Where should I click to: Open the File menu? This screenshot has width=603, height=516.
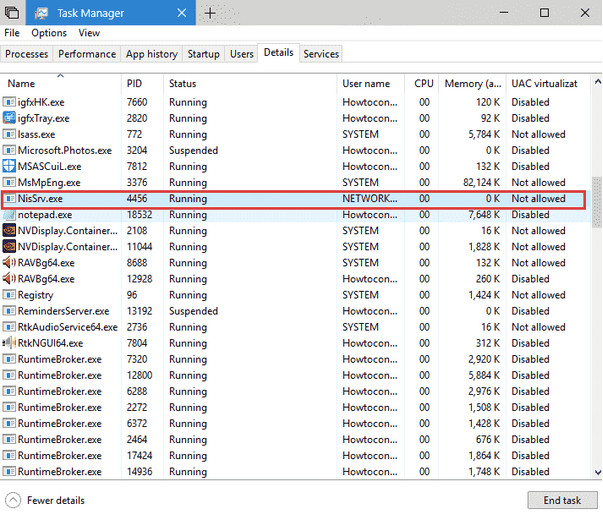12,33
